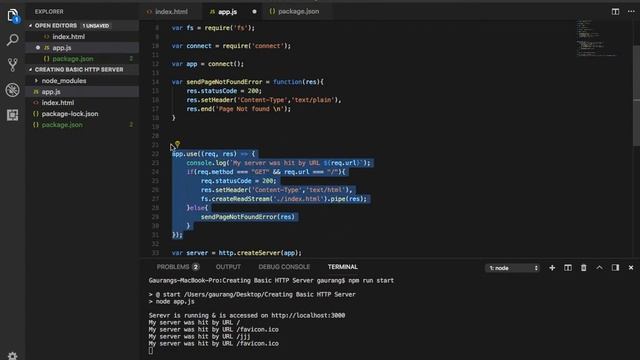Click the fs.createReadStream code line
Image resolution: width=640 pixels, height=360 pixels.
coord(284,199)
